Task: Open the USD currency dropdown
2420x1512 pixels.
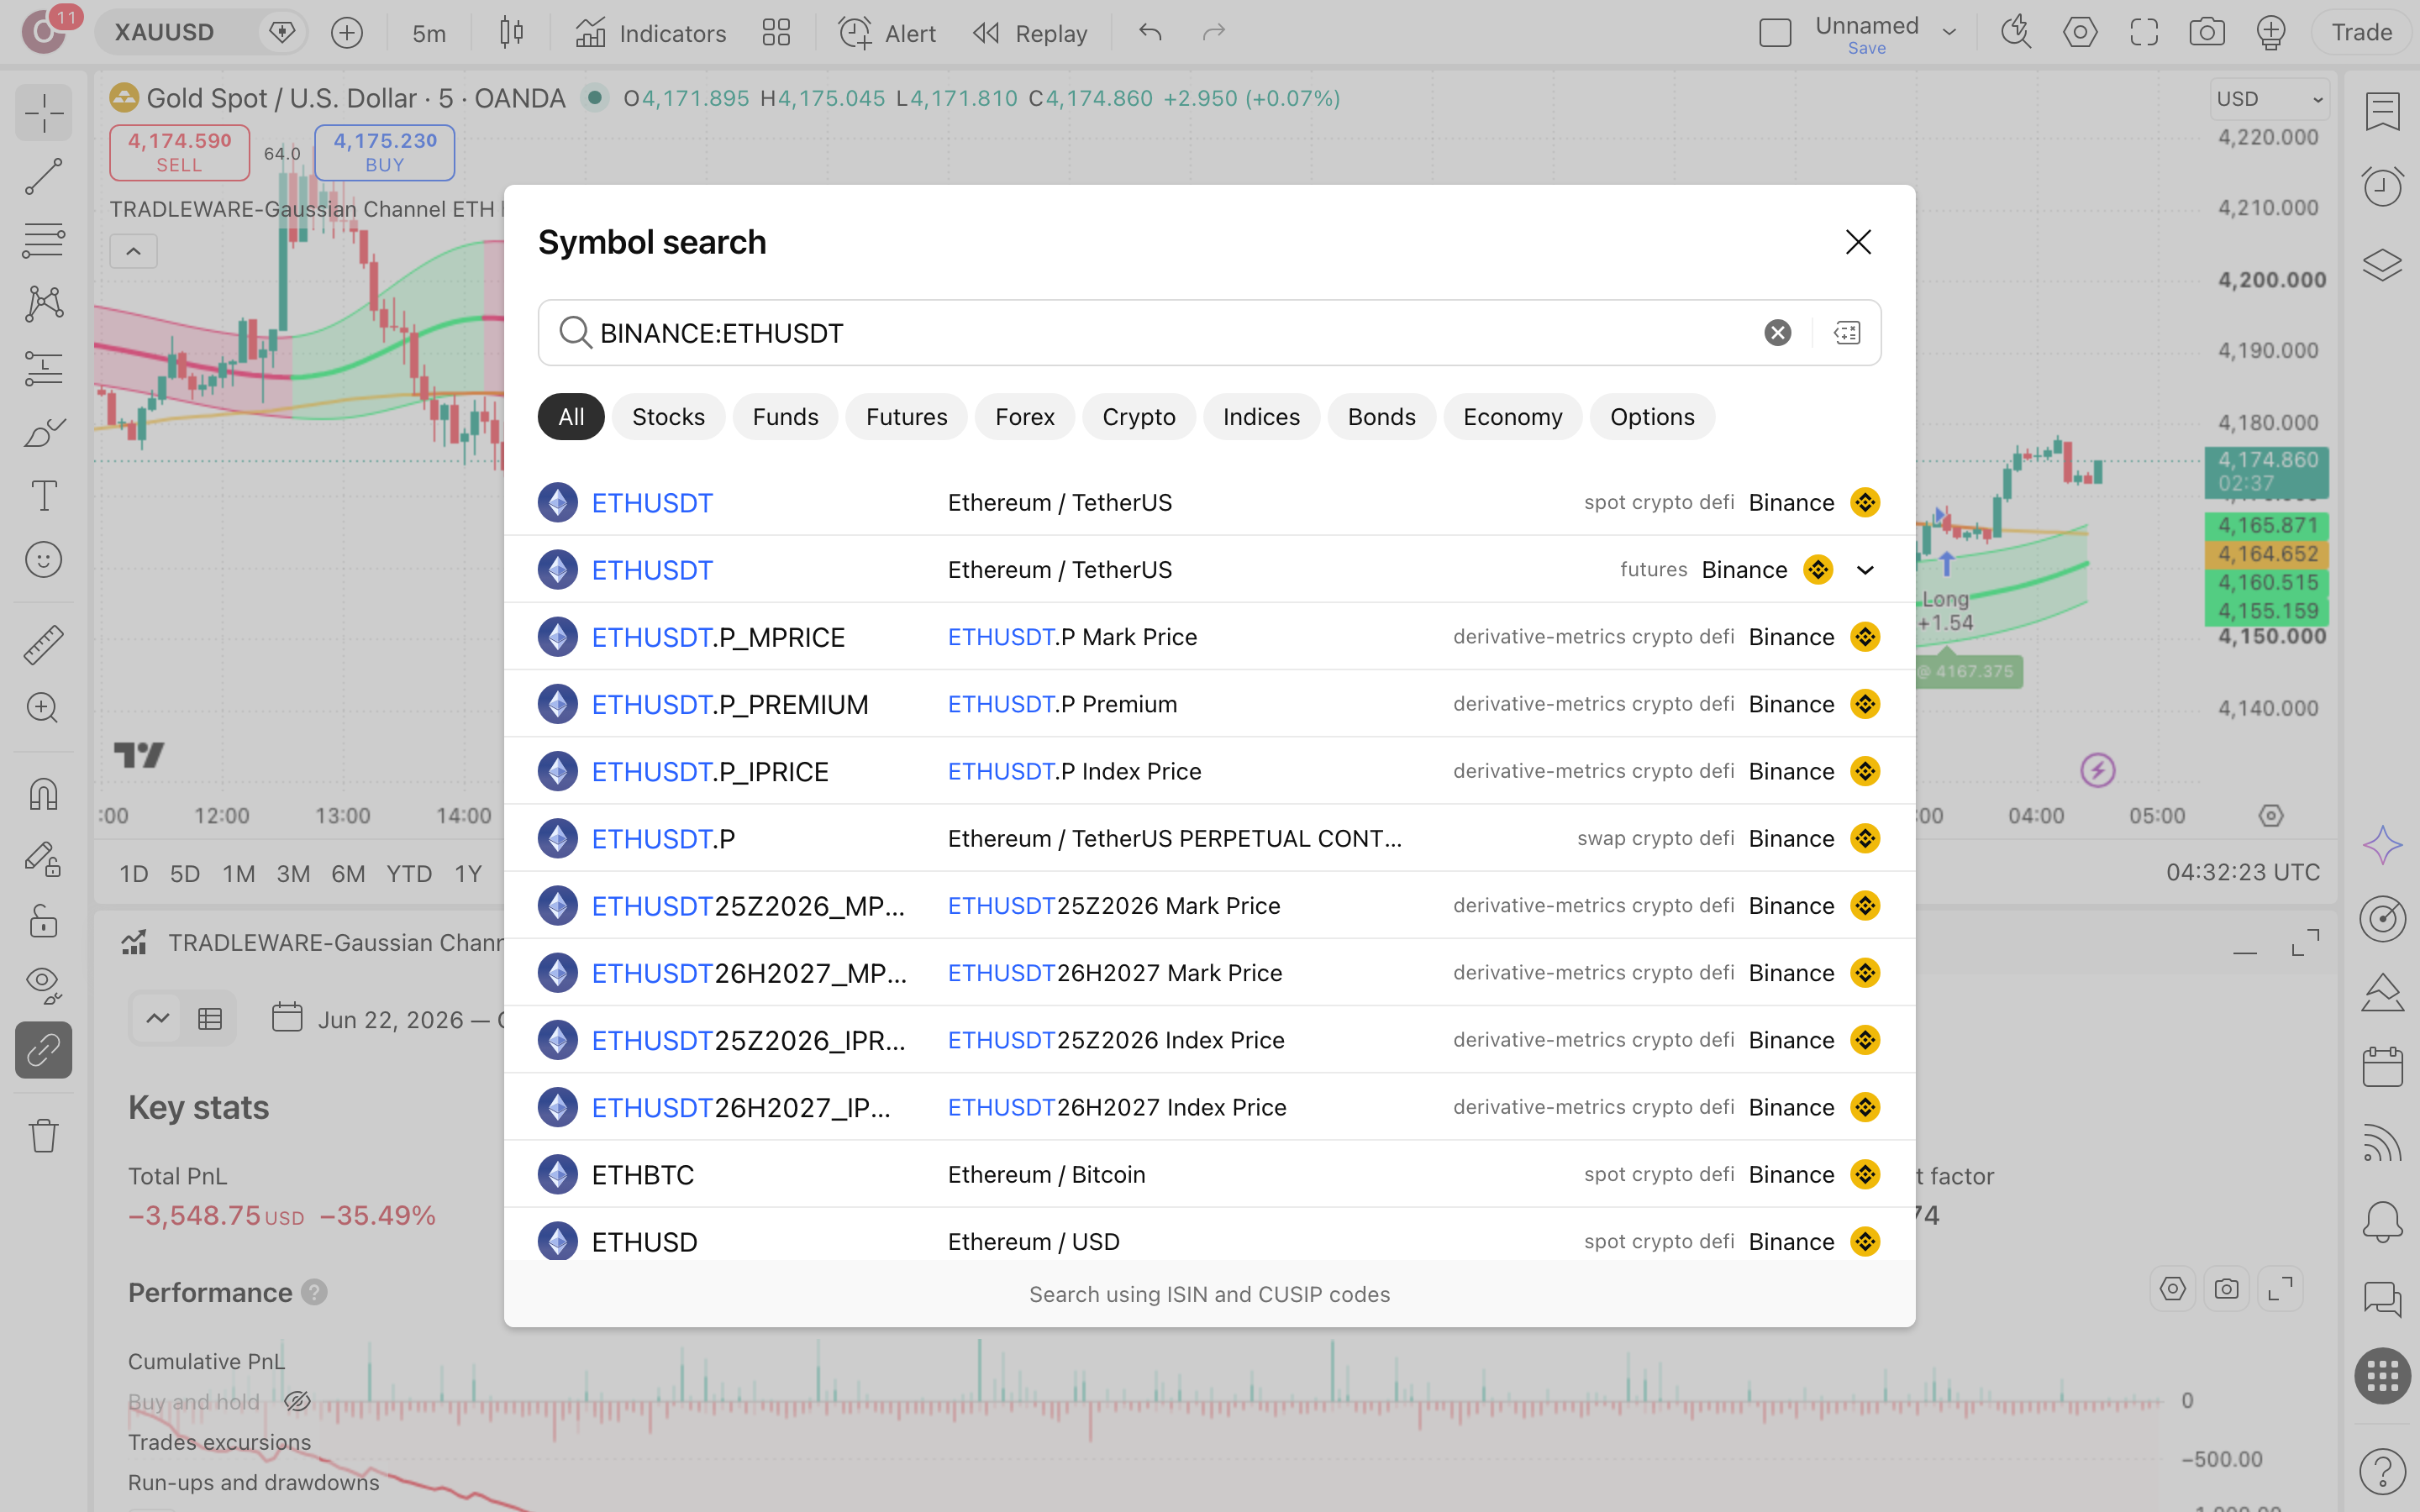Action: tap(2269, 99)
